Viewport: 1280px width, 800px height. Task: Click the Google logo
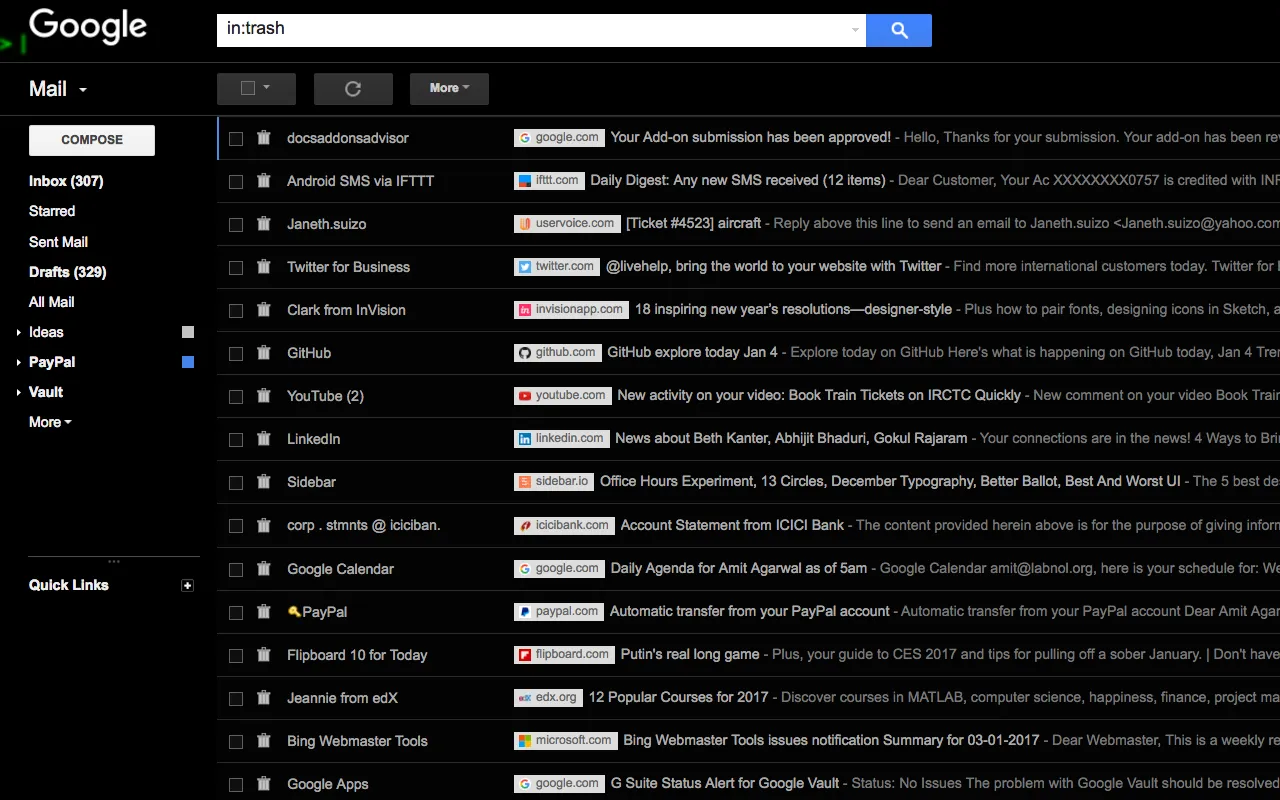tap(88, 26)
